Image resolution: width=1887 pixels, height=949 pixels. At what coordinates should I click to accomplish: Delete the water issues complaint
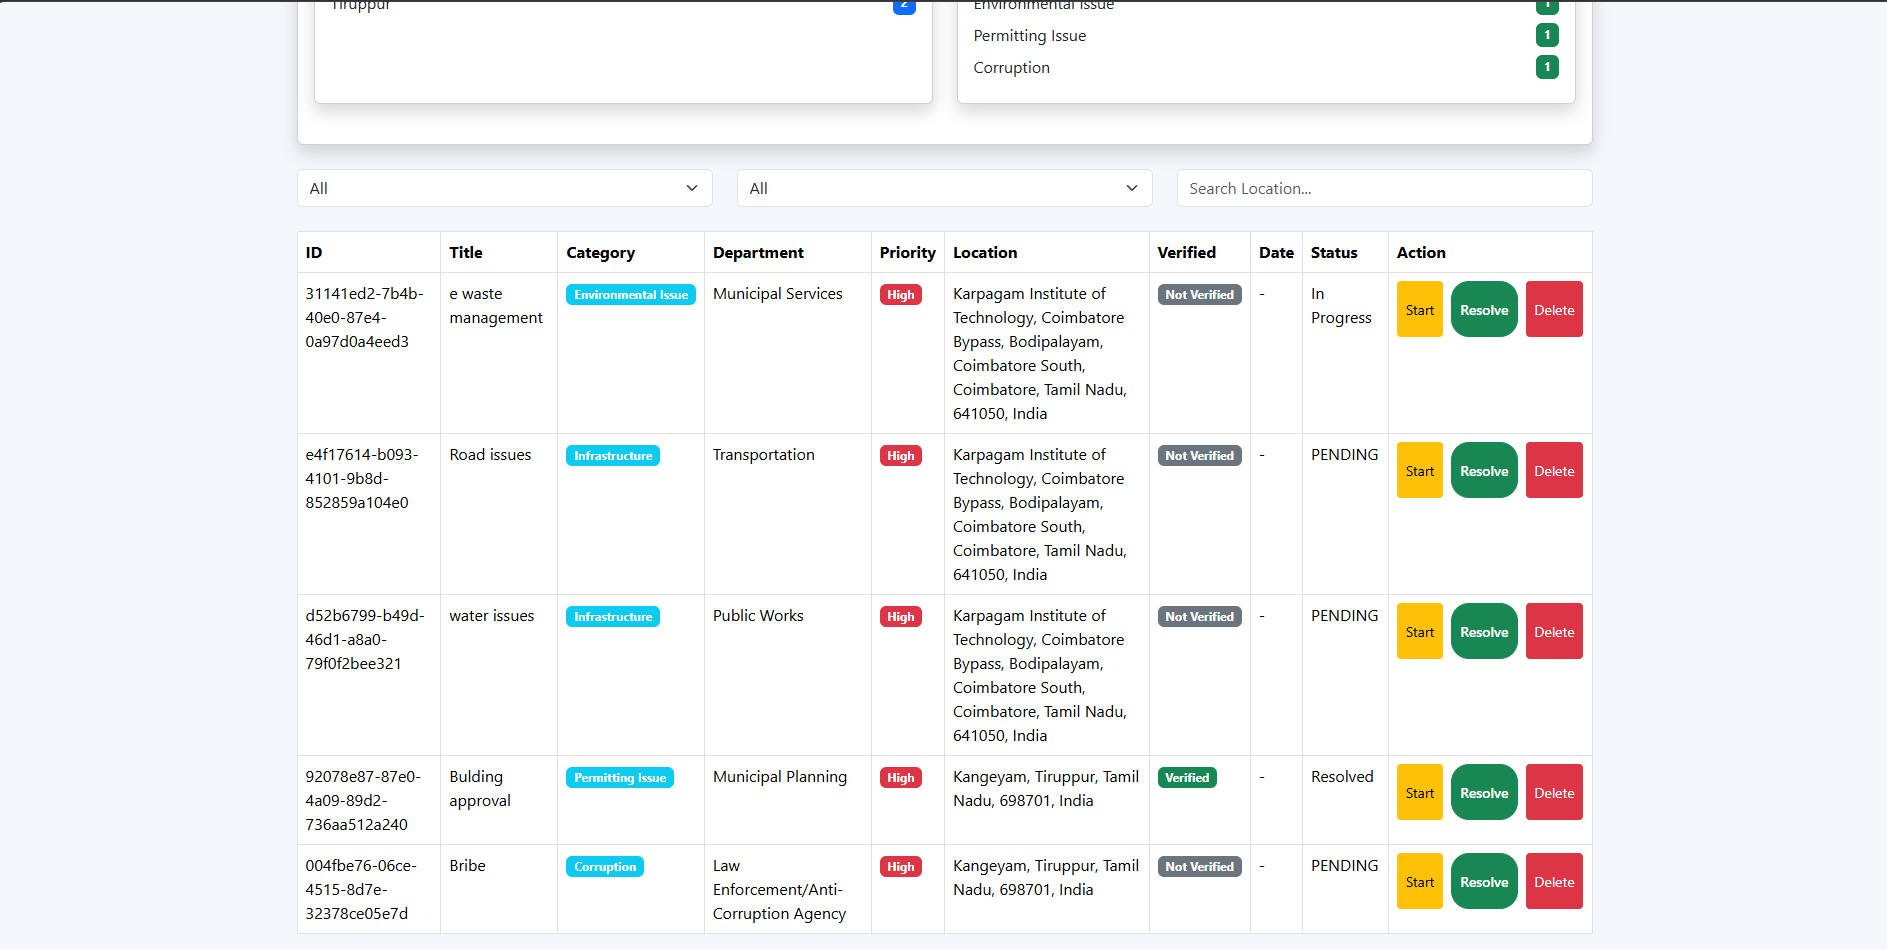tap(1554, 631)
